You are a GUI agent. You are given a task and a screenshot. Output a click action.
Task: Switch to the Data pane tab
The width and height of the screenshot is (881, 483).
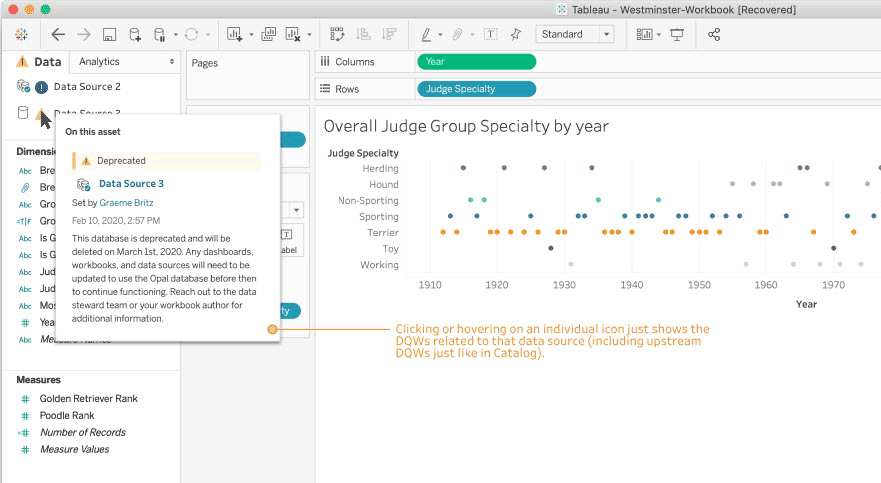47,62
